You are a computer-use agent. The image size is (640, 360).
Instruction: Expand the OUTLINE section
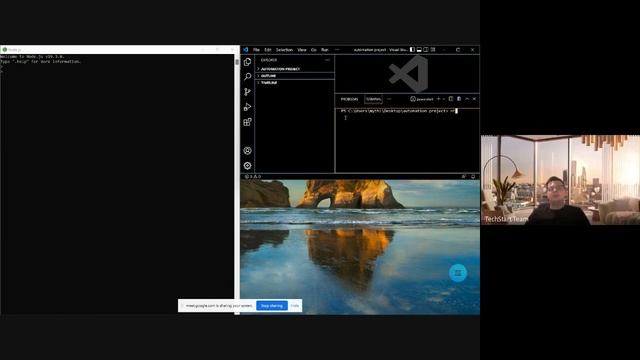(295, 76)
